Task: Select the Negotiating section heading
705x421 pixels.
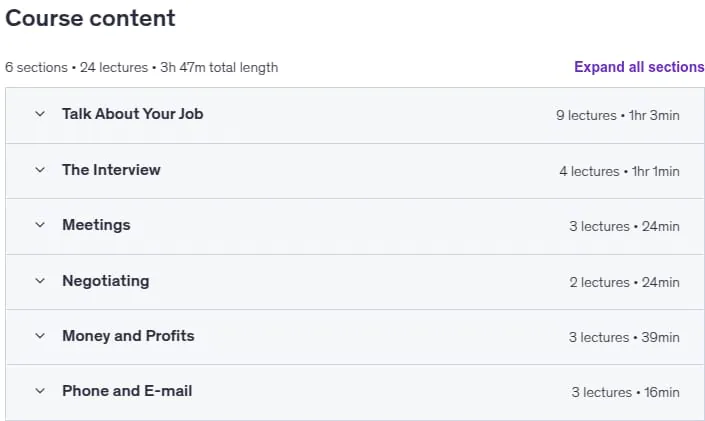Action: 106,281
